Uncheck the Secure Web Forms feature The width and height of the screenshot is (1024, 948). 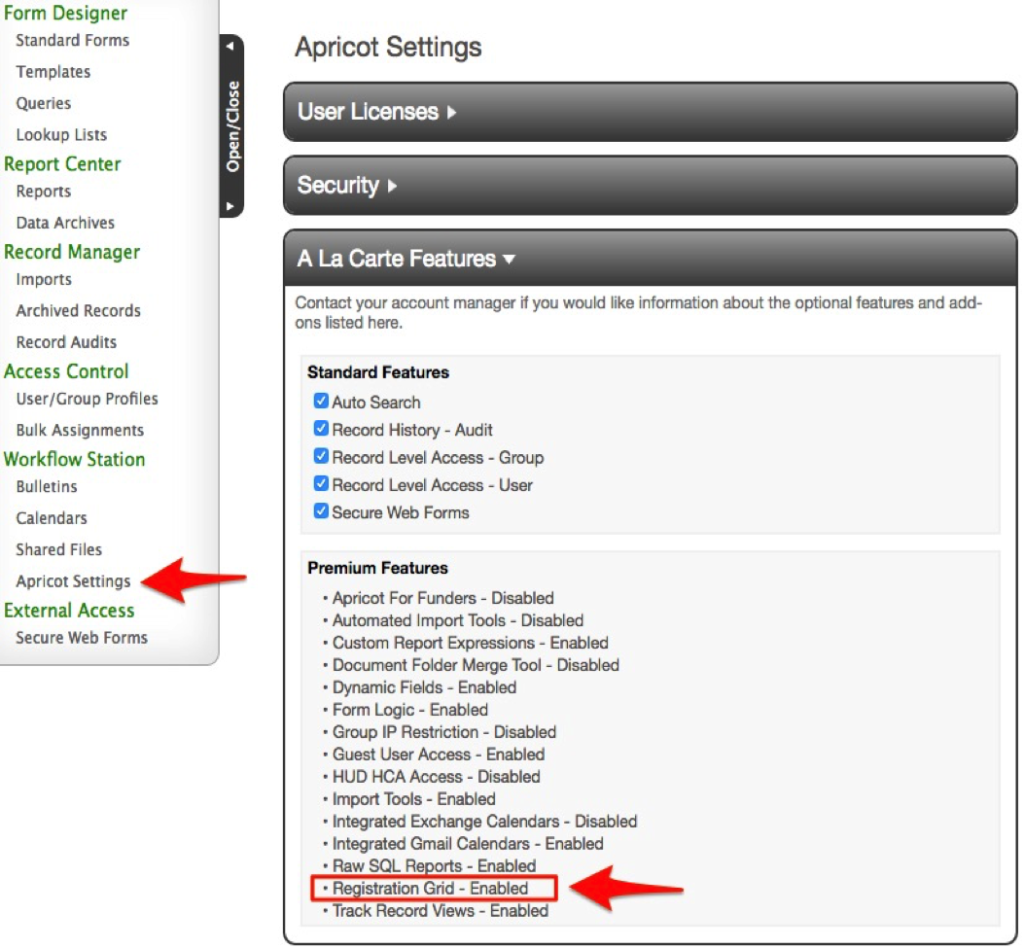321,512
